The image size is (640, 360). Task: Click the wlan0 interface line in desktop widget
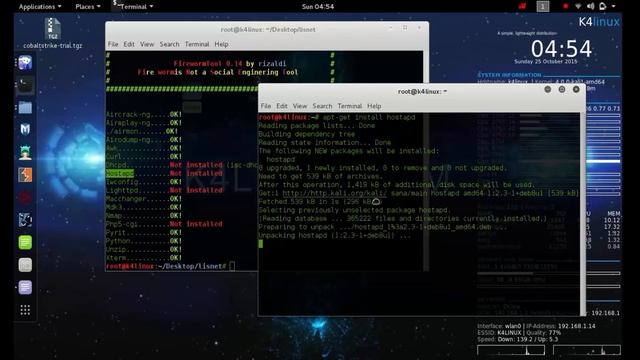click(536, 326)
